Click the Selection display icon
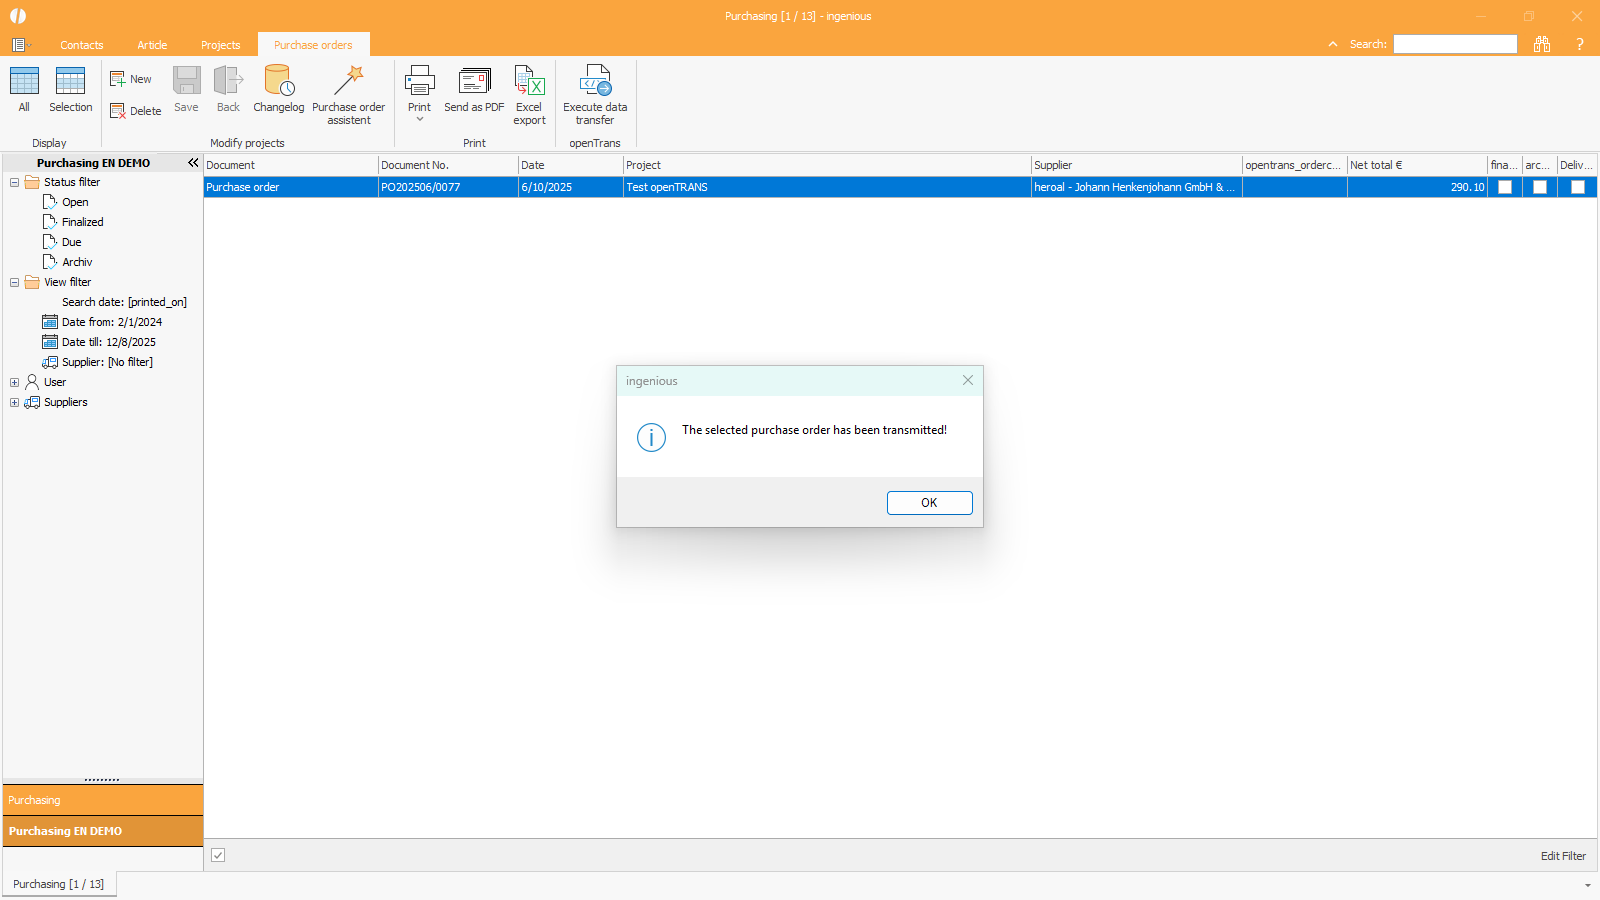This screenshot has width=1600, height=900. 70,81
